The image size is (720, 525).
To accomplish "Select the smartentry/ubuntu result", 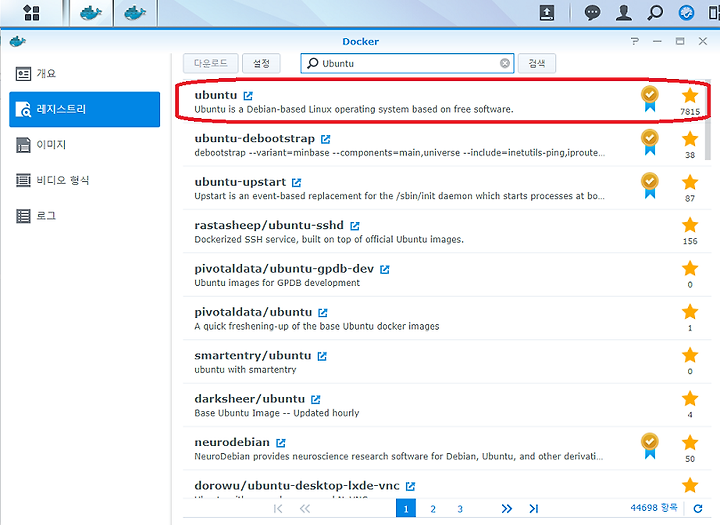I will pos(443,362).
